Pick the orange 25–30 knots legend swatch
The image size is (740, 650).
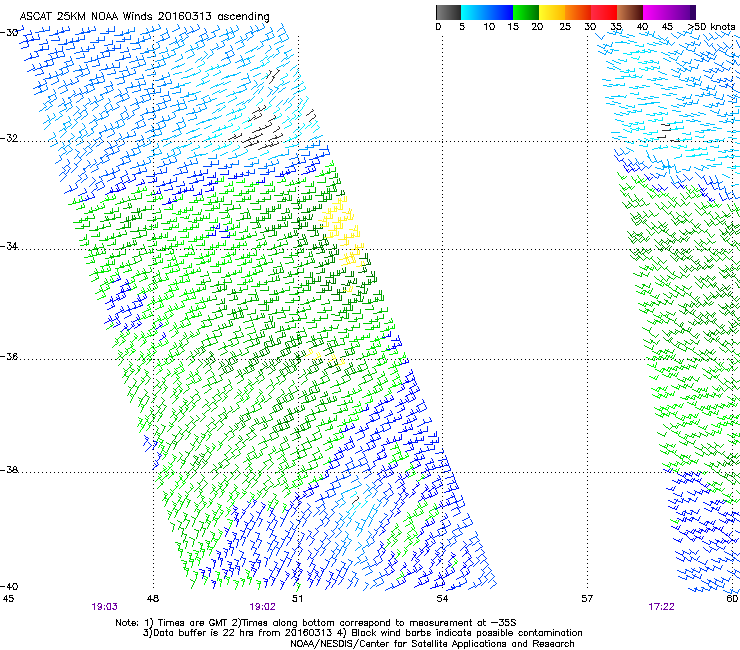578,12
